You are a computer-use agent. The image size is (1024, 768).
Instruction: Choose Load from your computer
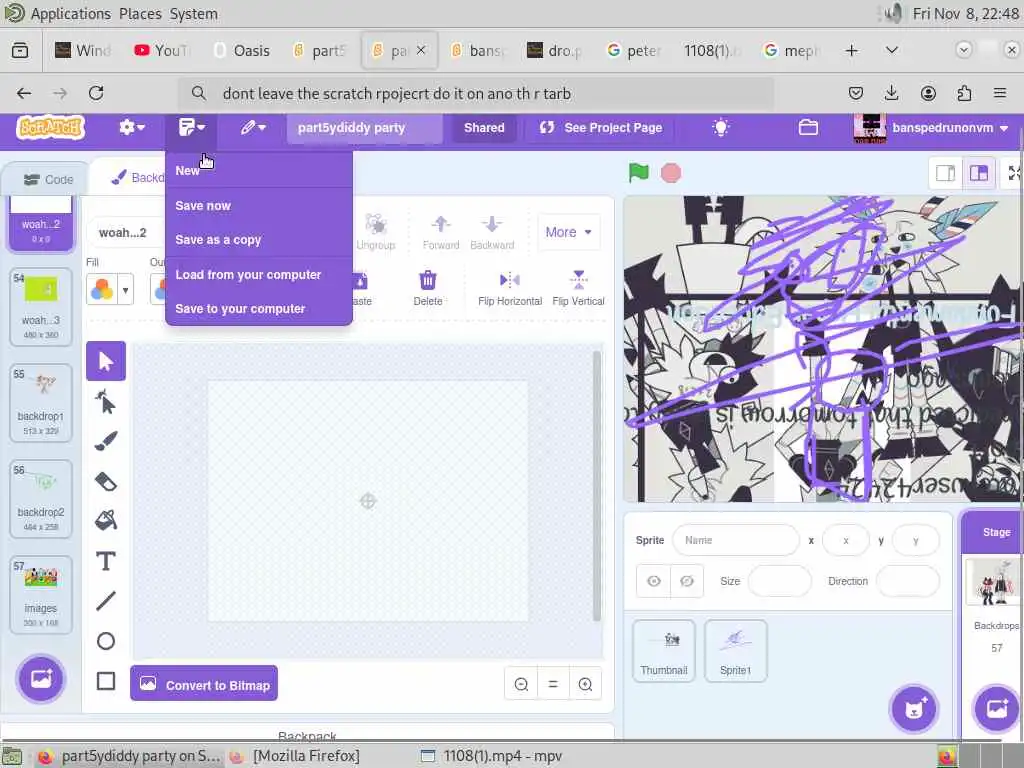(x=259, y=275)
